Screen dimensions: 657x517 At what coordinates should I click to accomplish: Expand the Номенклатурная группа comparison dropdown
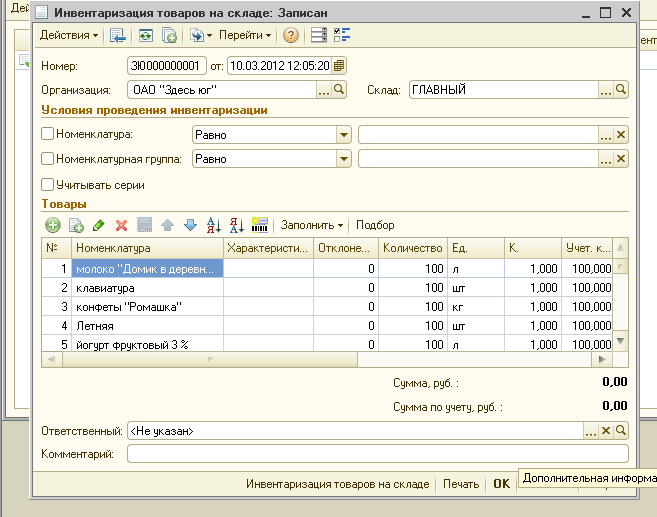coord(344,159)
